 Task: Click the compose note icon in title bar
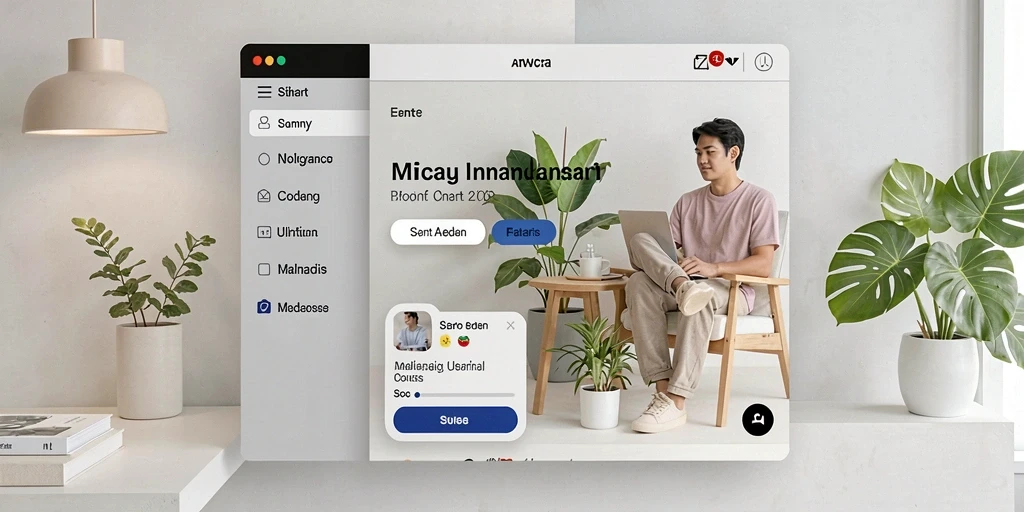(701, 62)
